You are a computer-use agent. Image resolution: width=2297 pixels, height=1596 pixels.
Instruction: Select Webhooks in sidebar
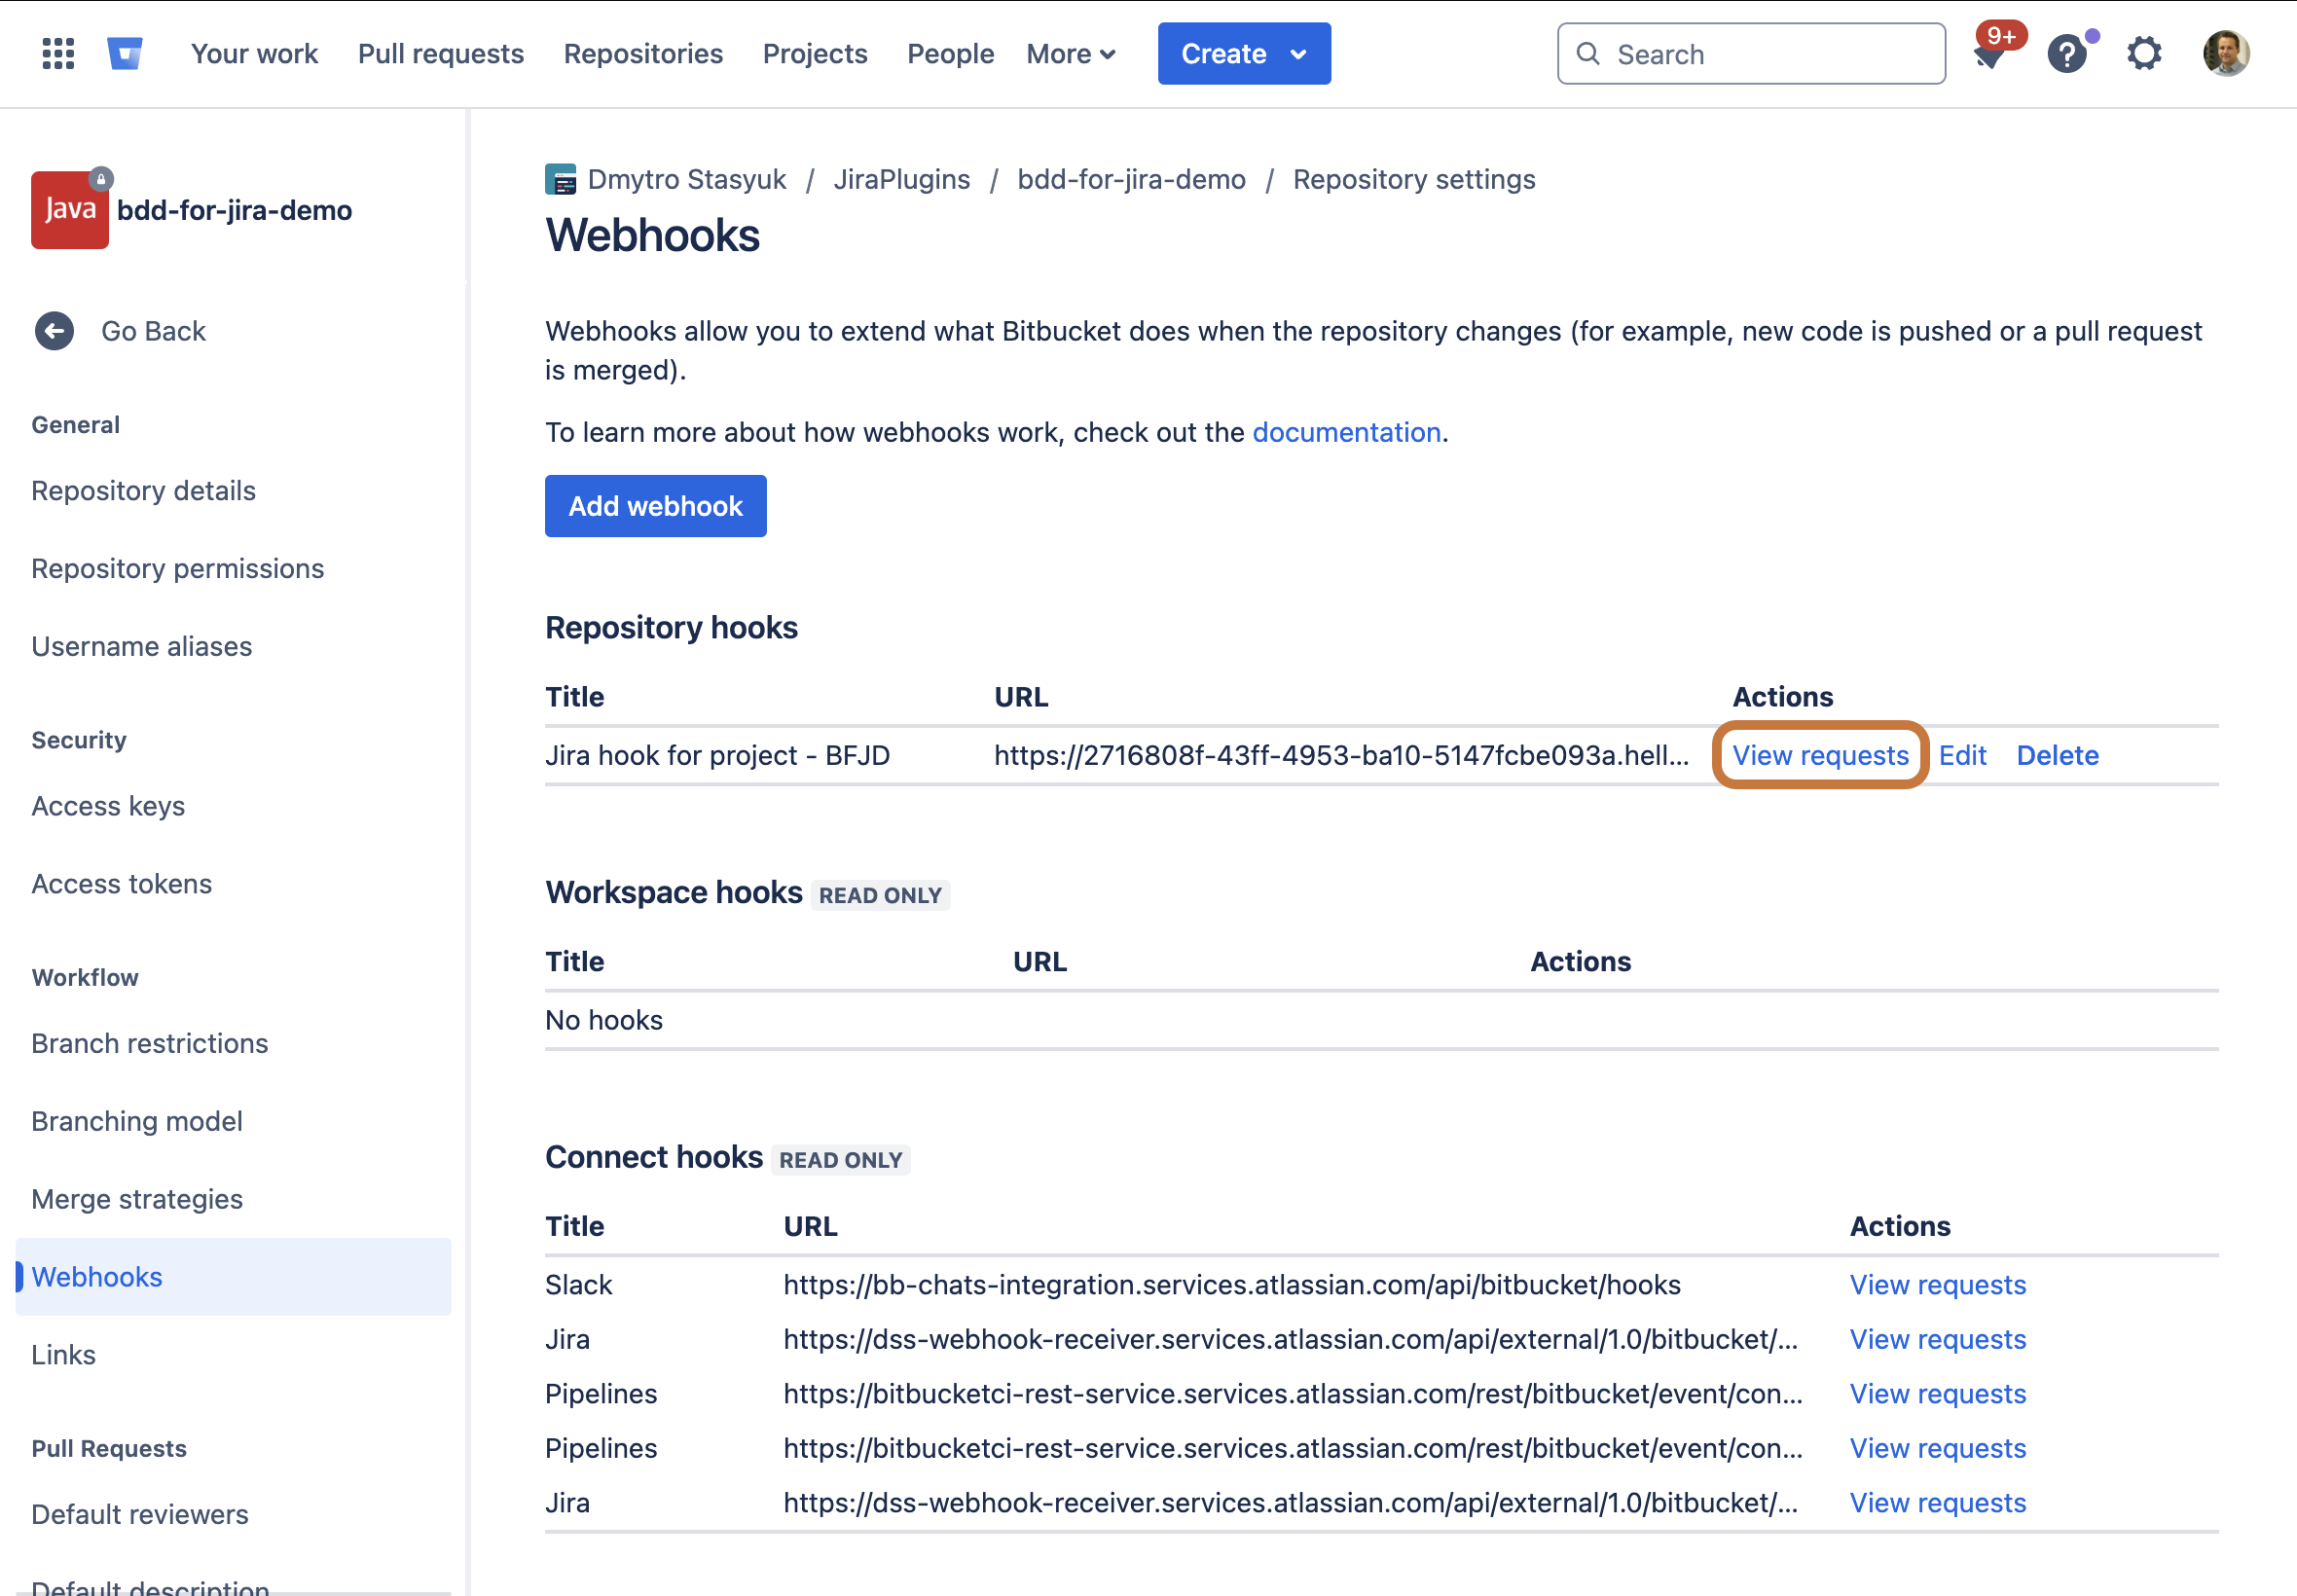tap(233, 1277)
